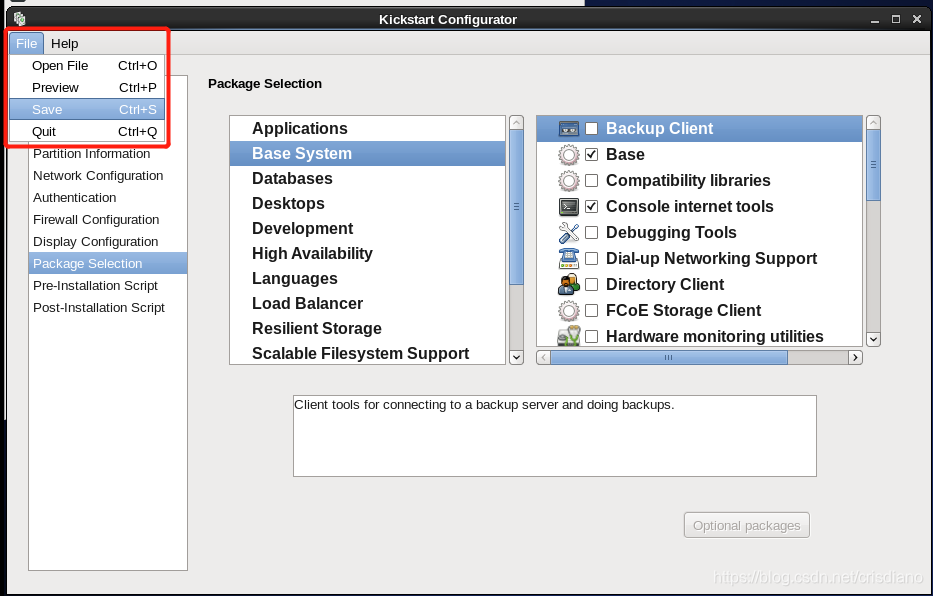
Task: Open Pre-Installation Script section
Action: 108,286
